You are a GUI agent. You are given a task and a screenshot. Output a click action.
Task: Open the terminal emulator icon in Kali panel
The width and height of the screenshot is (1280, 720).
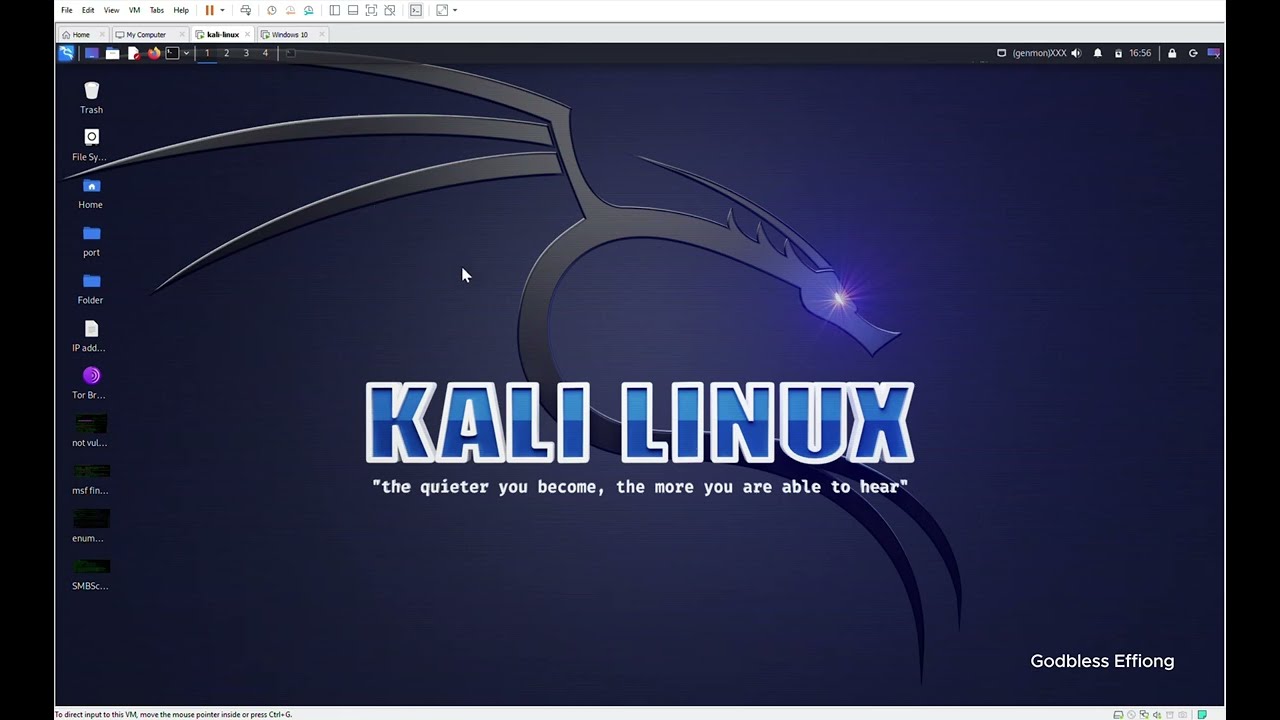coord(172,53)
